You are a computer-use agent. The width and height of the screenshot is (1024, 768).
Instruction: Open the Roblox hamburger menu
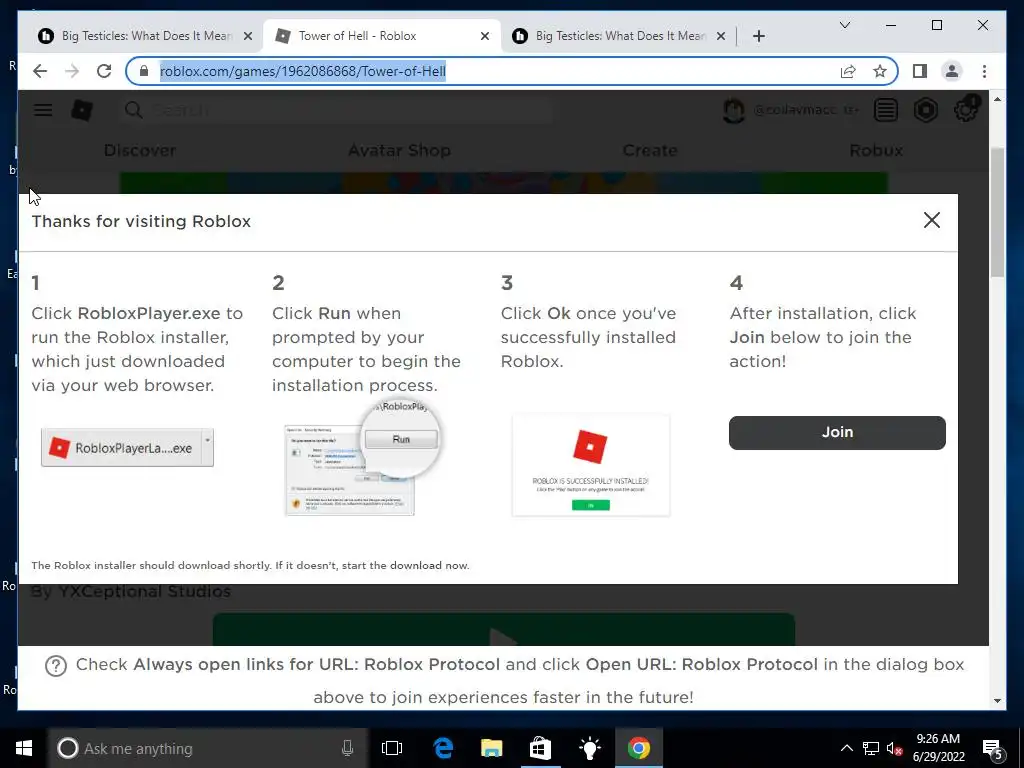43,110
